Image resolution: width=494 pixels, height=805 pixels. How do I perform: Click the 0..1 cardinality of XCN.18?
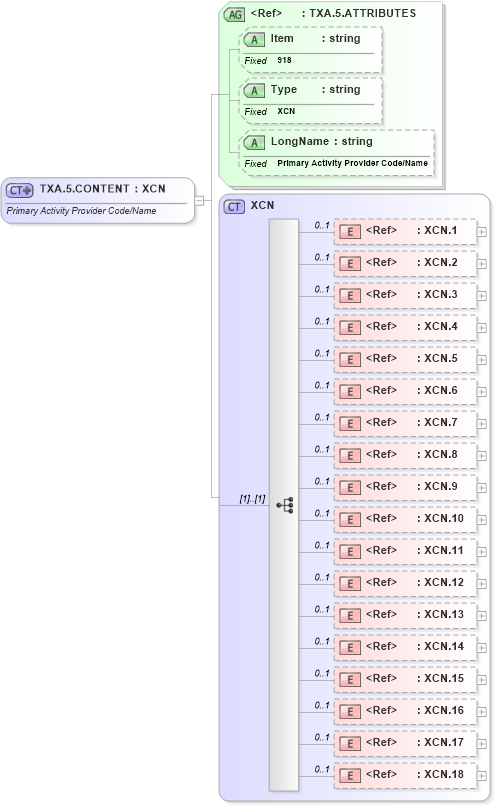[322, 769]
